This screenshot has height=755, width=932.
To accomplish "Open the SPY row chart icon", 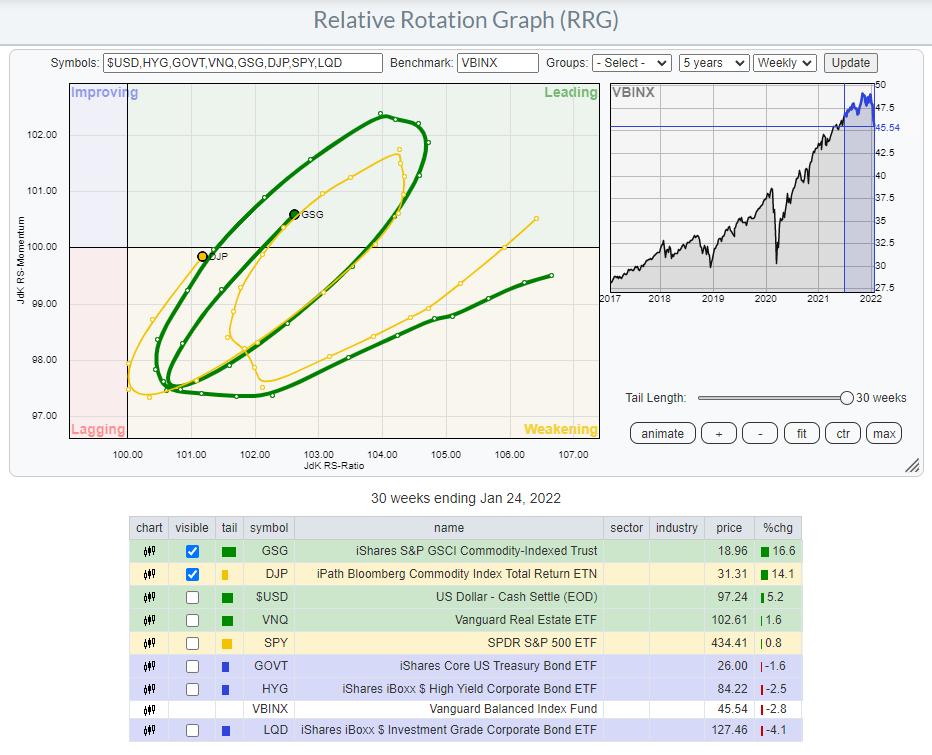I will [x=149, y=643].
